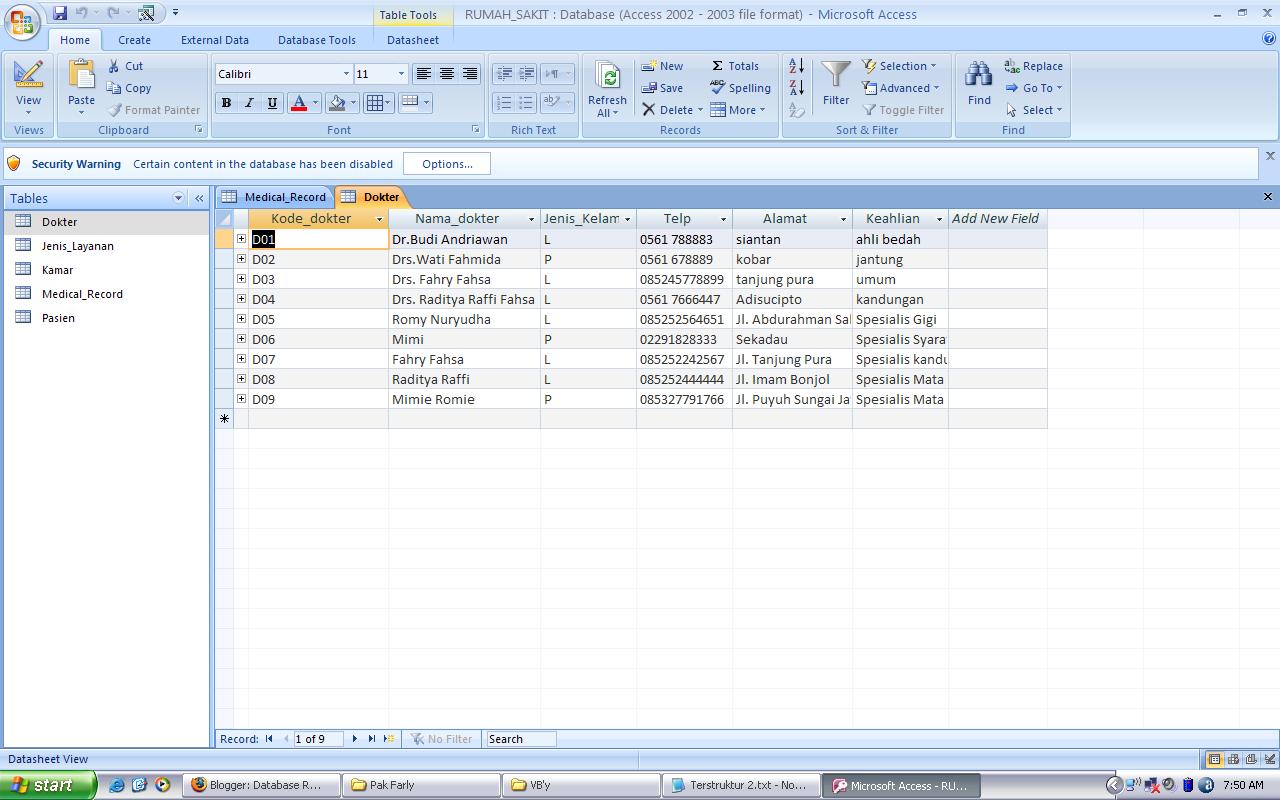
Task: Open the Go To dropdown
Action: 1034,88
